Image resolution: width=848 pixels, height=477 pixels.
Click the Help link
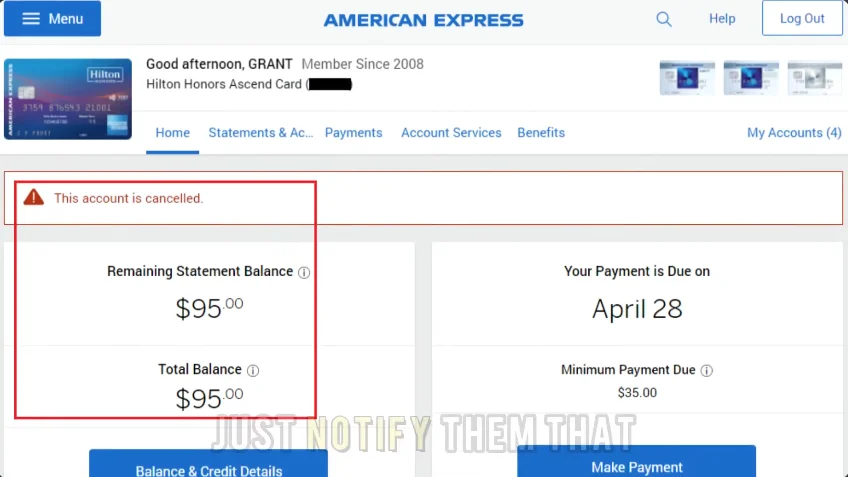coord(722,18)
